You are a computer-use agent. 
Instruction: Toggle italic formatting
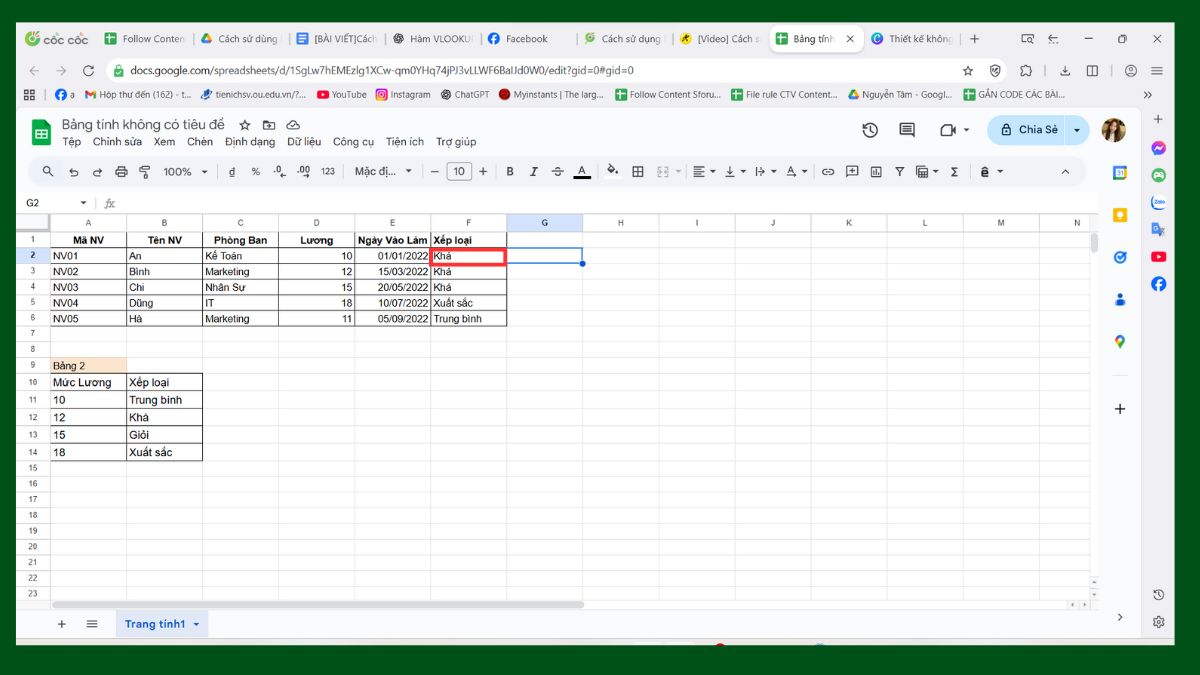coord(534,171)
